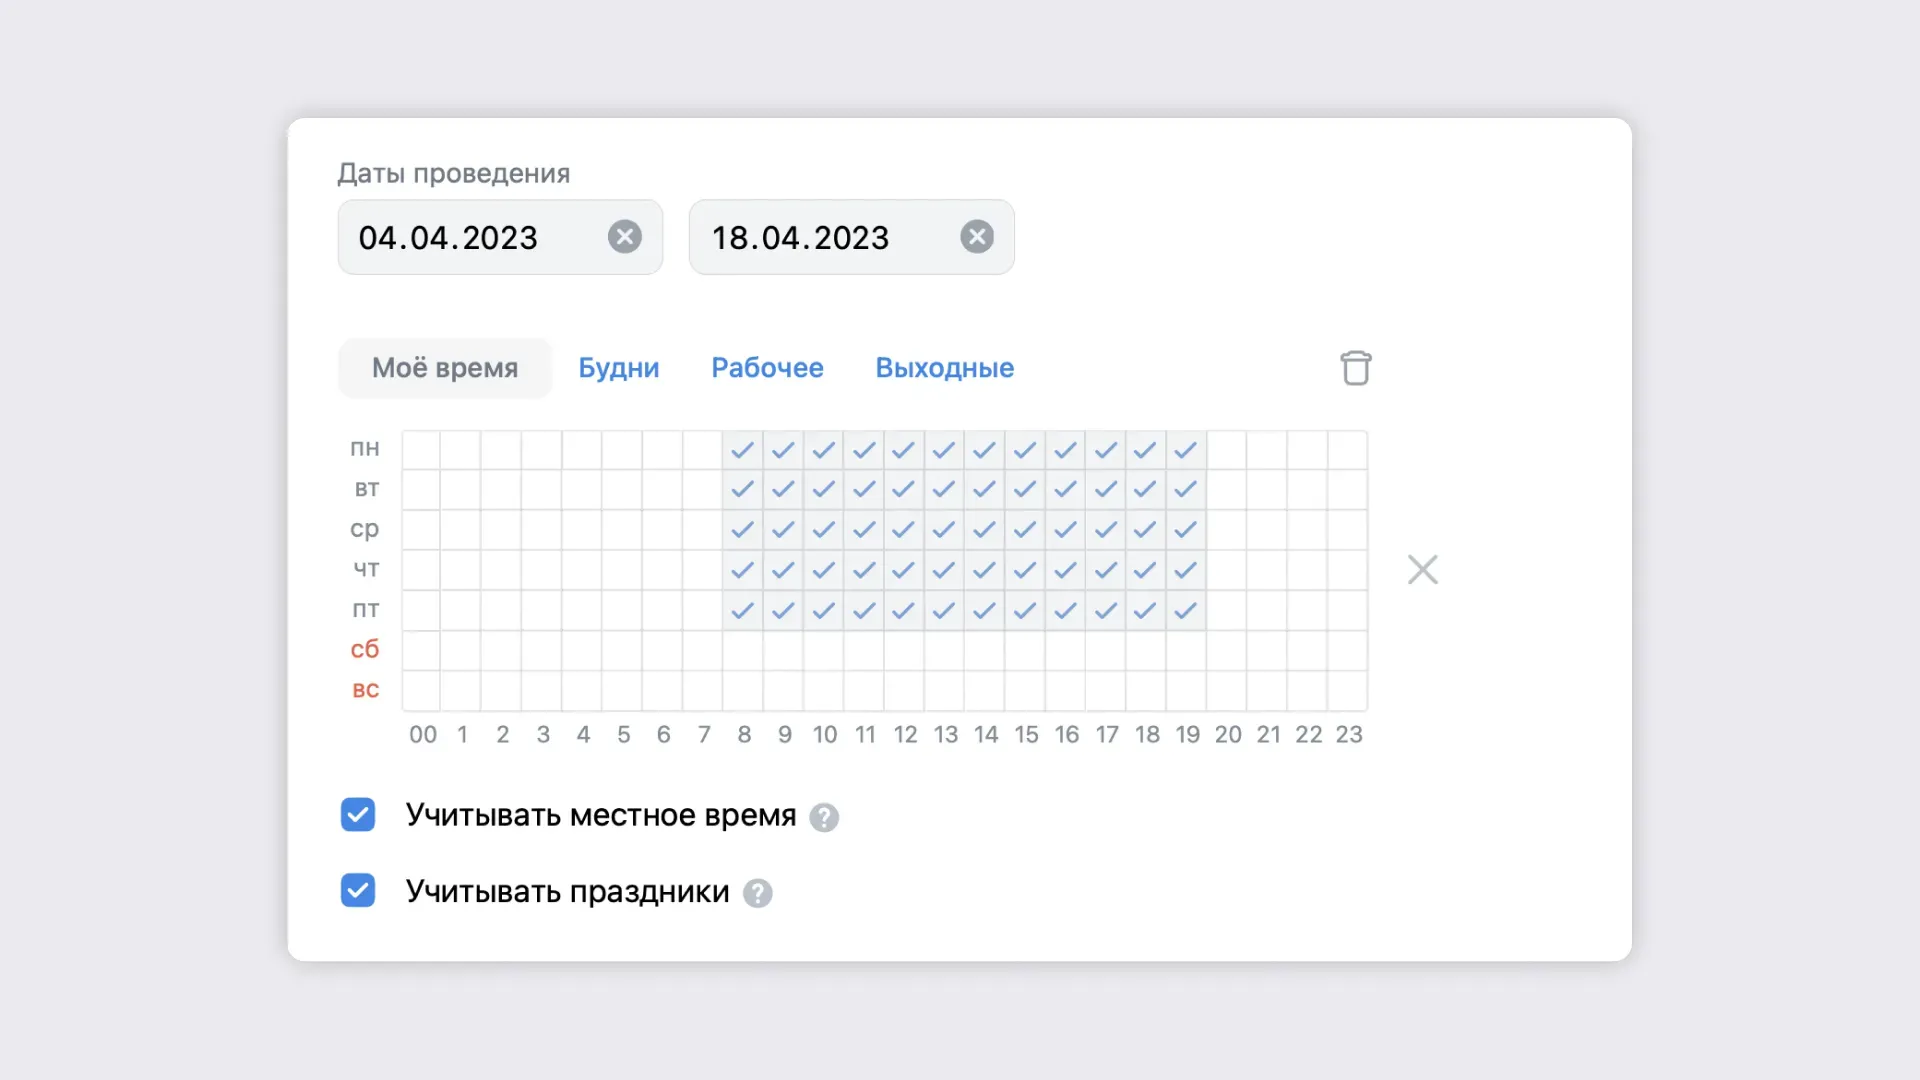The width and height of the screenshot is (1920, 1080).
Task: Uncheck Учитывать местное время checkbox
Action: point(358,815)
